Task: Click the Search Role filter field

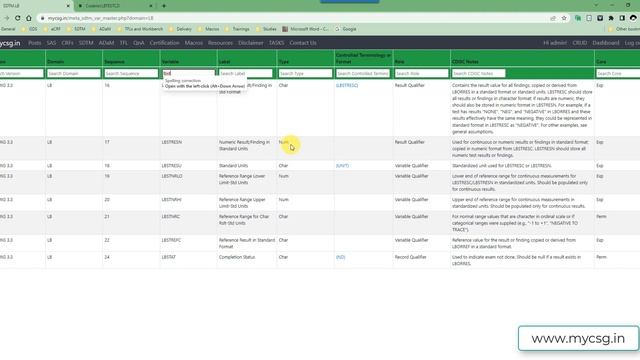Action: tap(421, 73)
